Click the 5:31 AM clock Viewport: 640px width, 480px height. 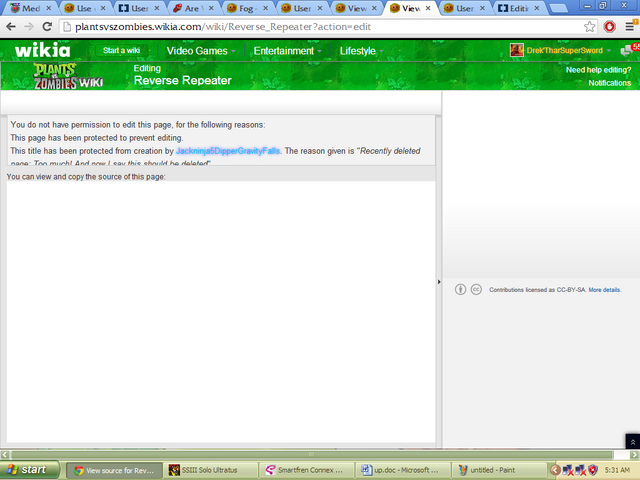[617, 470]
